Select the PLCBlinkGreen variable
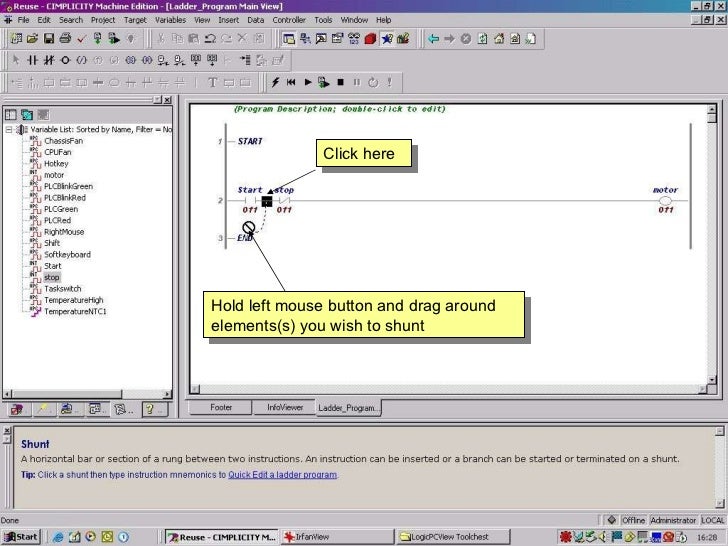The width and height of the screenshot is (728, 546). (x=68, y=186)
